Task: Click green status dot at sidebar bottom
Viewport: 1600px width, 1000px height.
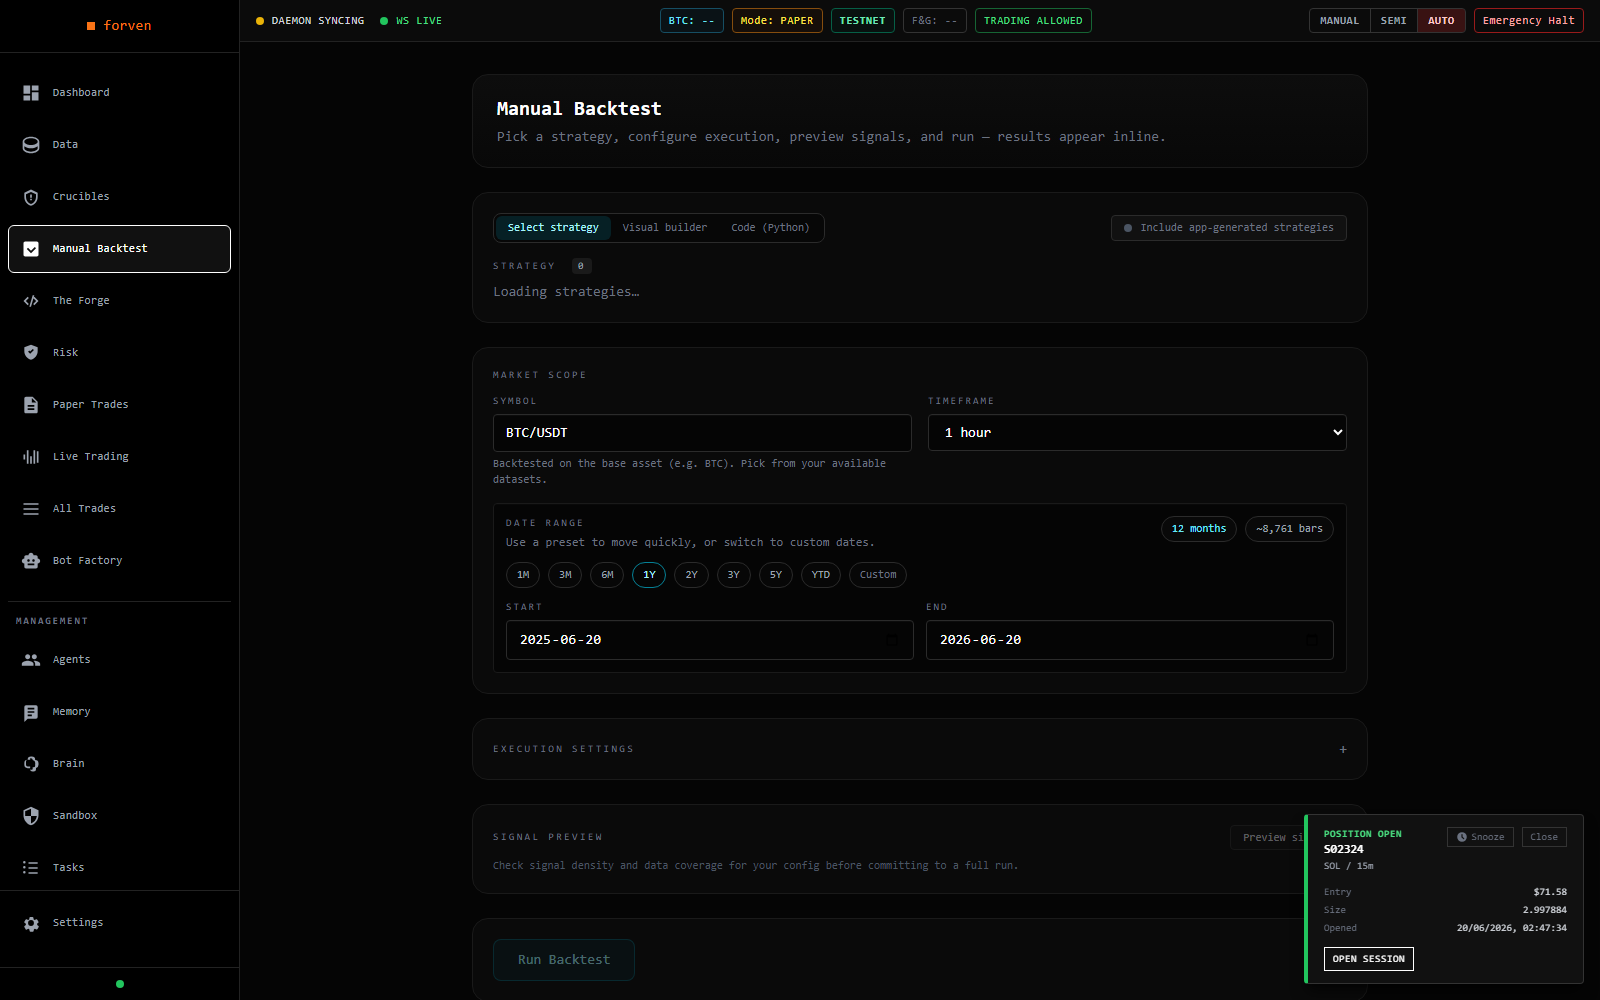Action: pos(120,984)
